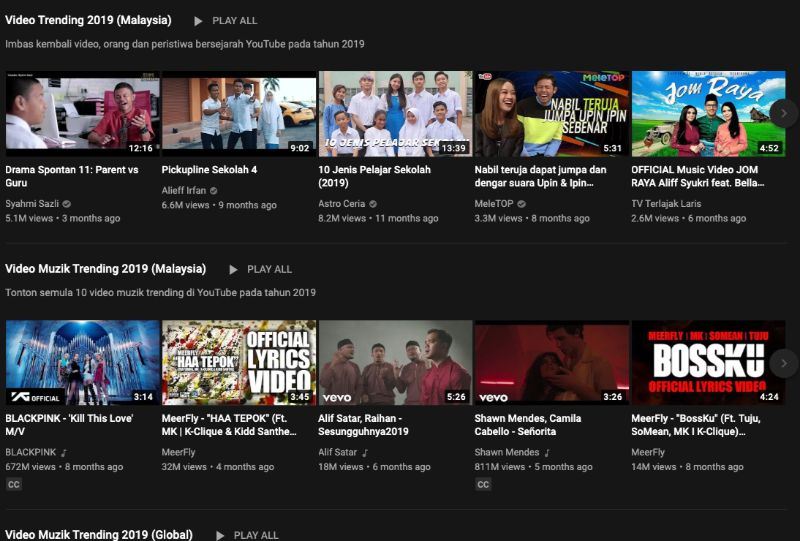
Task: Play all Video Muzik Trending 2019 (Global)
Action: point(247,535)
